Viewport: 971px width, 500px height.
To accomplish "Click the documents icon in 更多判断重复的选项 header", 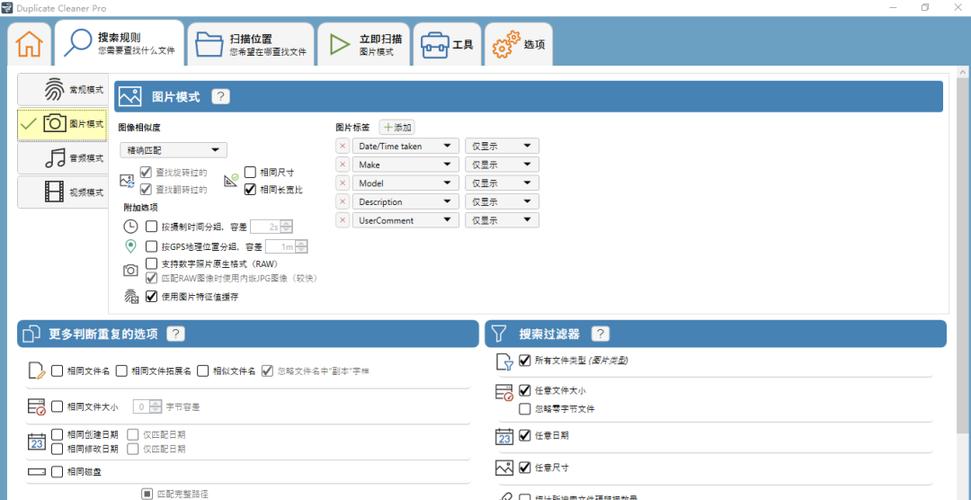I will pyautogui.click(x=31, y=334).
